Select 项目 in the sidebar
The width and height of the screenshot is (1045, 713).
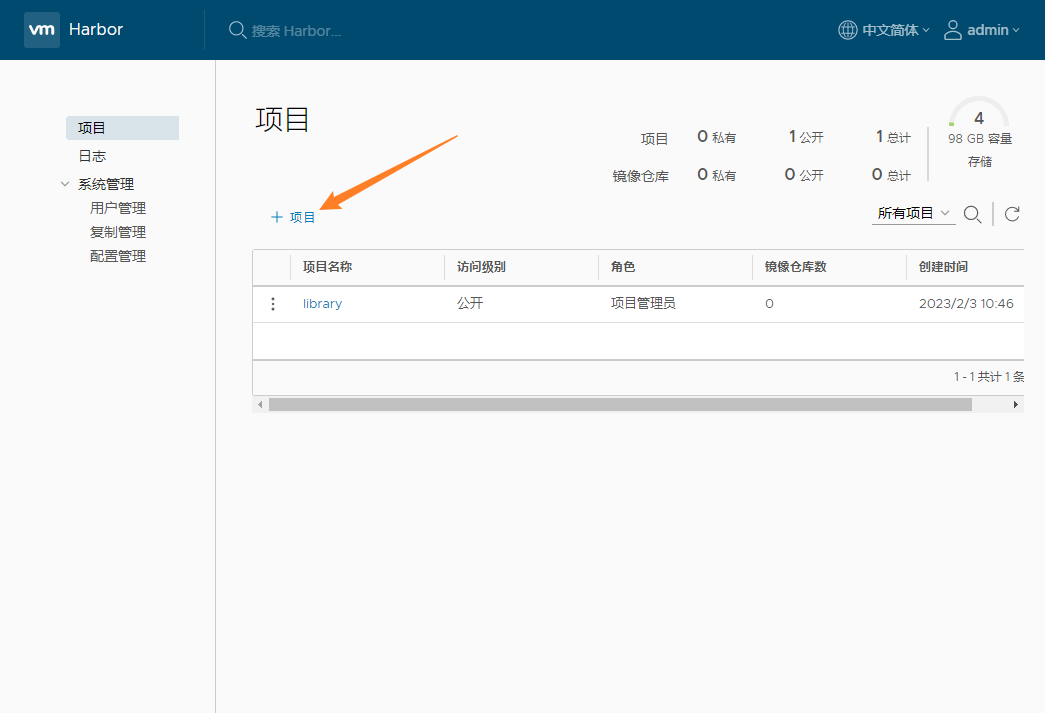93,128
